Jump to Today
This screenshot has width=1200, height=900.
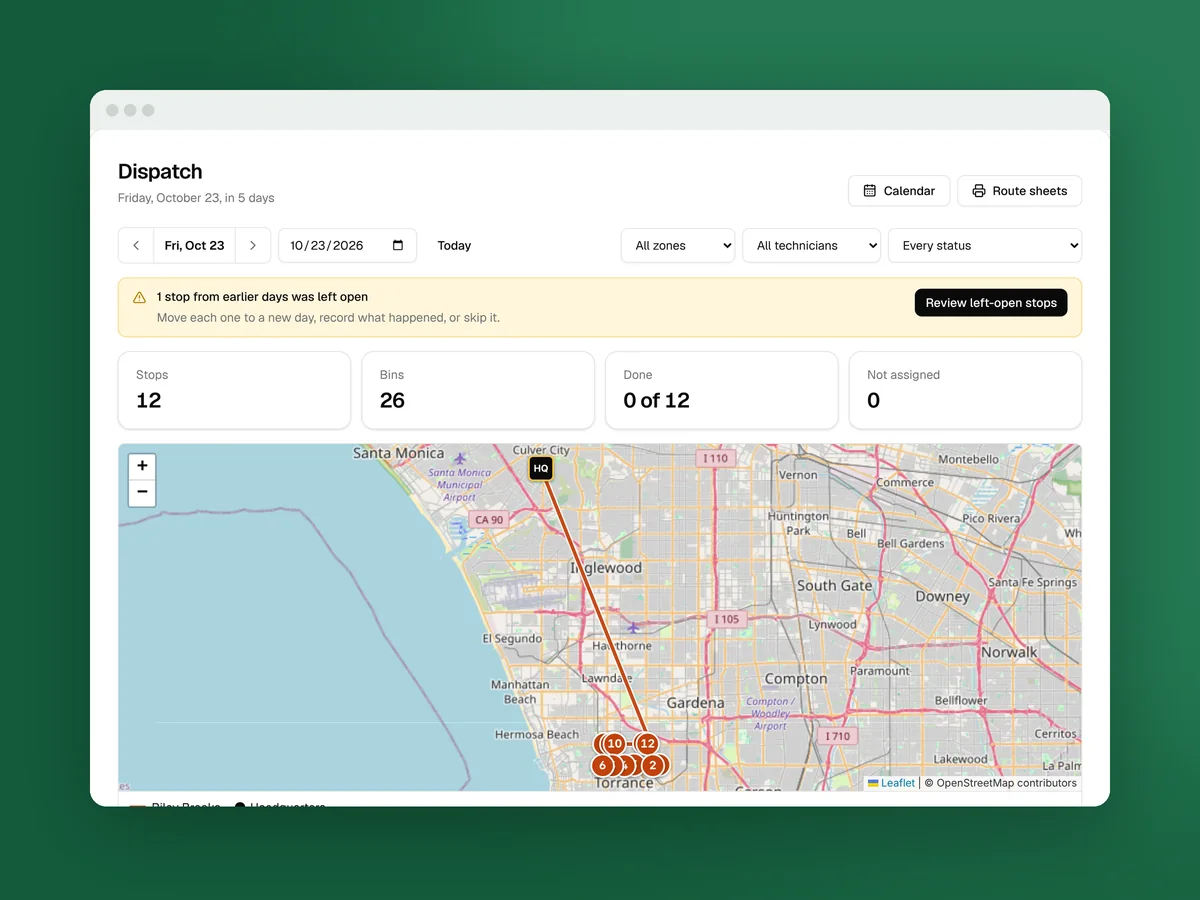coord(454,246)
